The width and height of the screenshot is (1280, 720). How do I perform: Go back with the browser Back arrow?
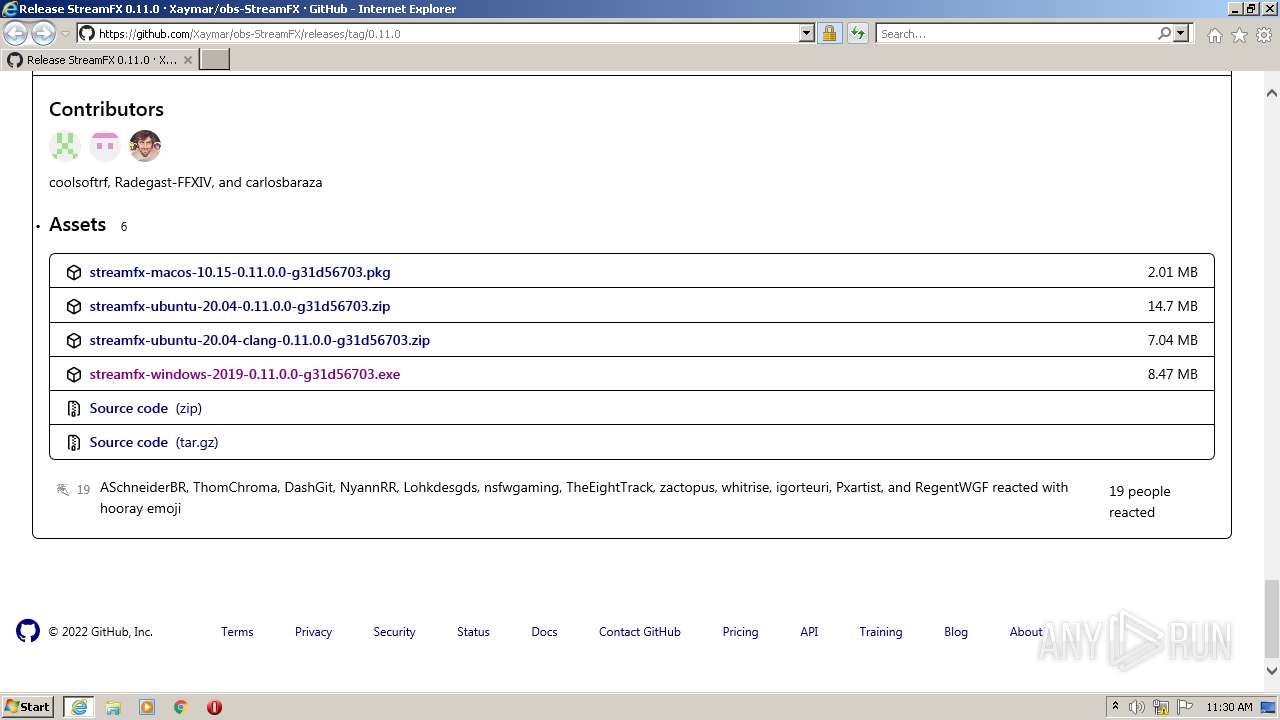(16, 34)
